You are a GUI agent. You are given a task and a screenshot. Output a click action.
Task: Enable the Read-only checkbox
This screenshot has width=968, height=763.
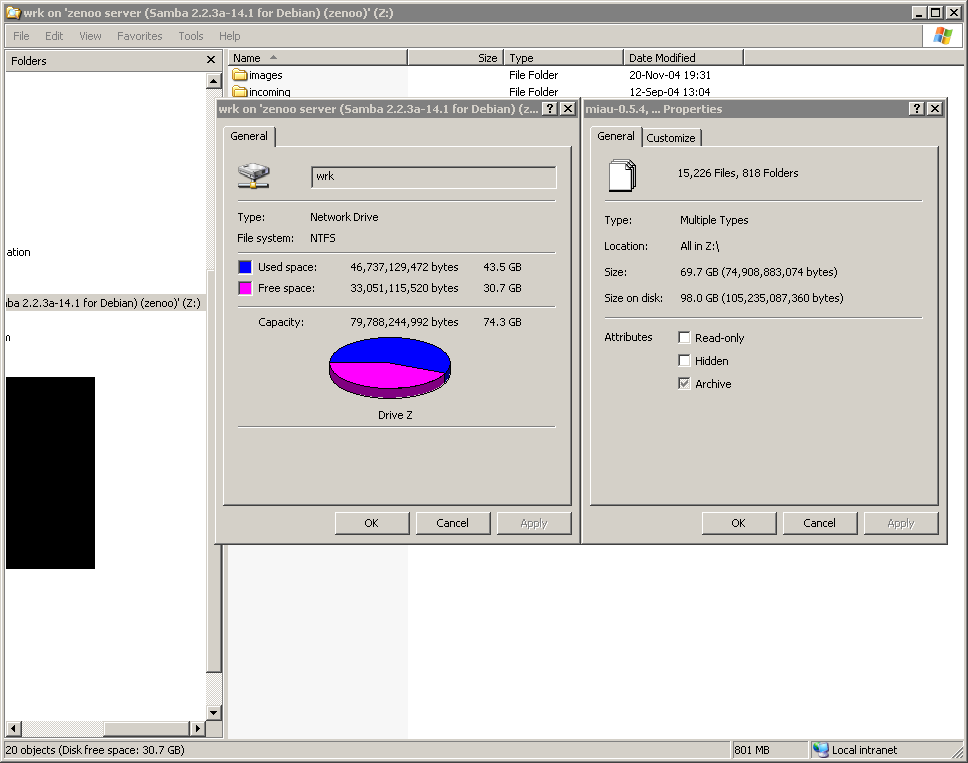[x=684, y=338]
